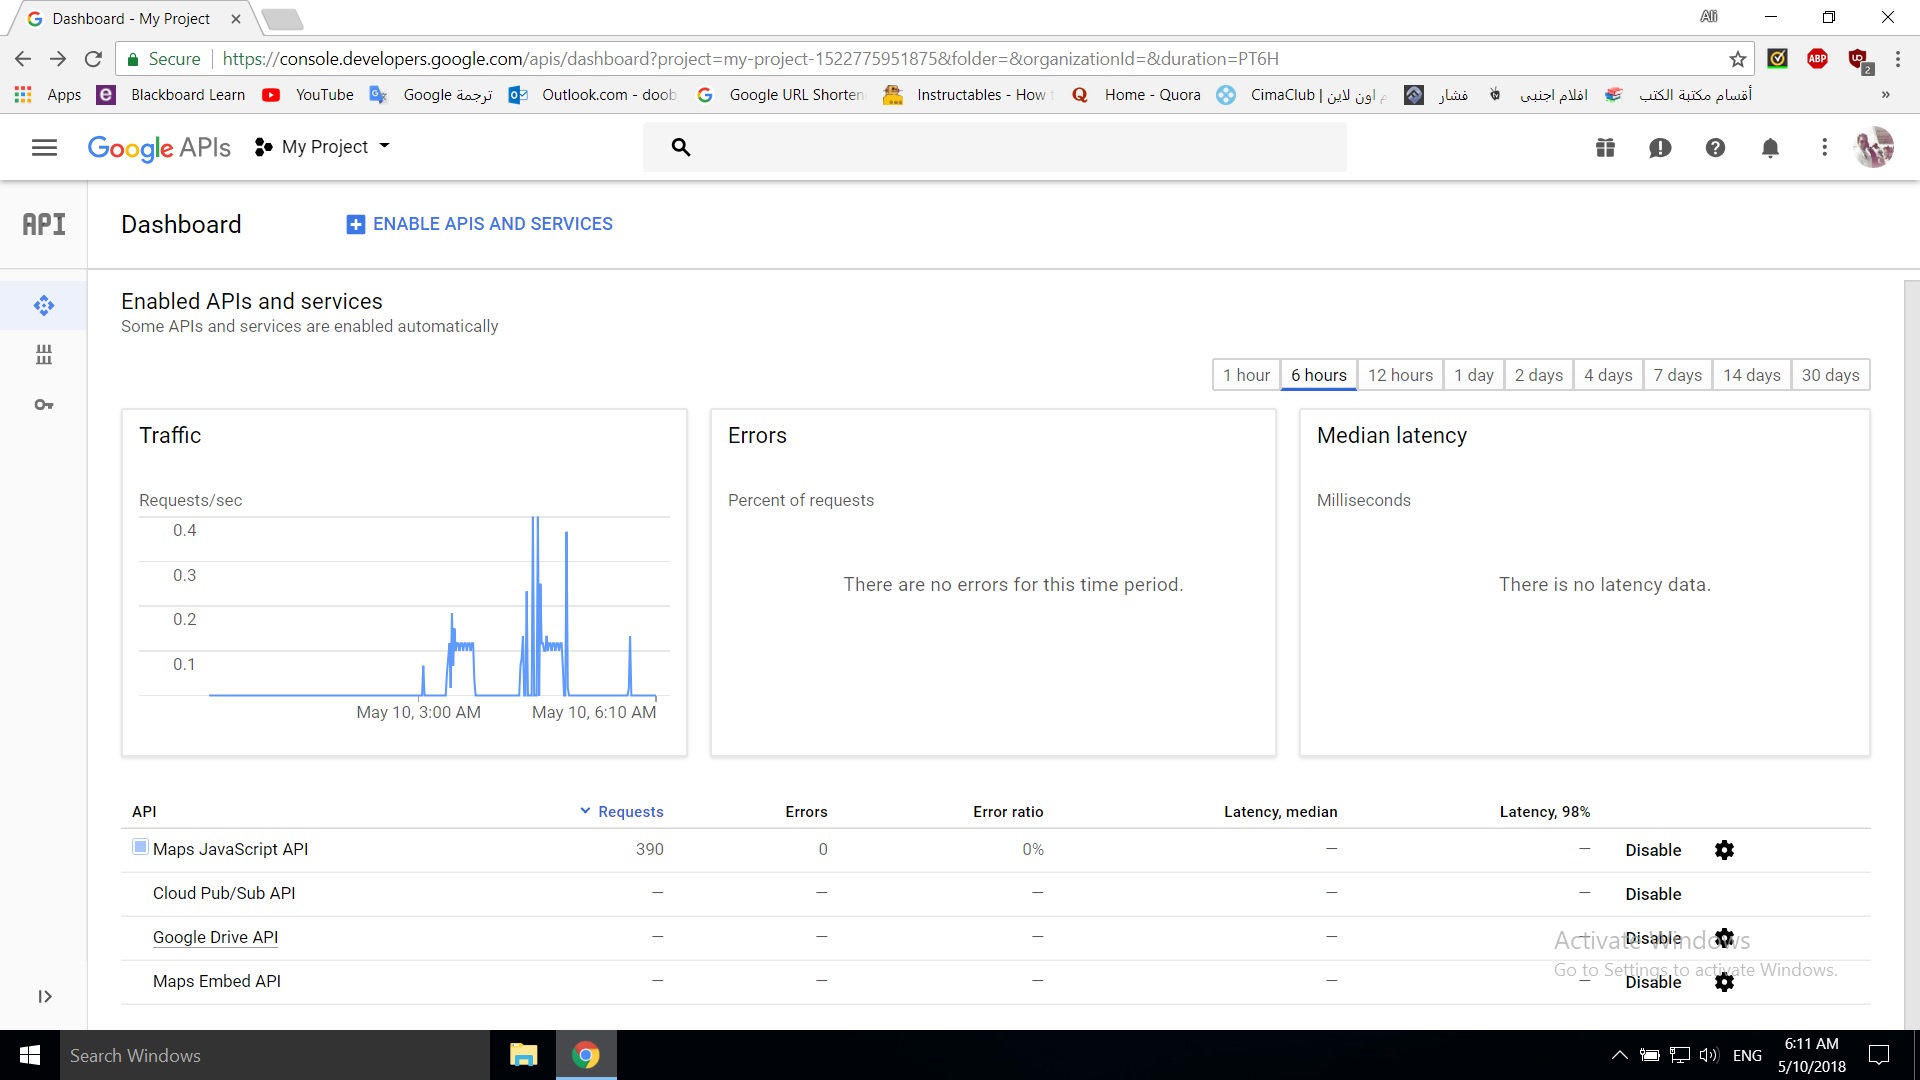Select the 14 days time range
The image size is (1920, 1080).
tap(1751, 375)
